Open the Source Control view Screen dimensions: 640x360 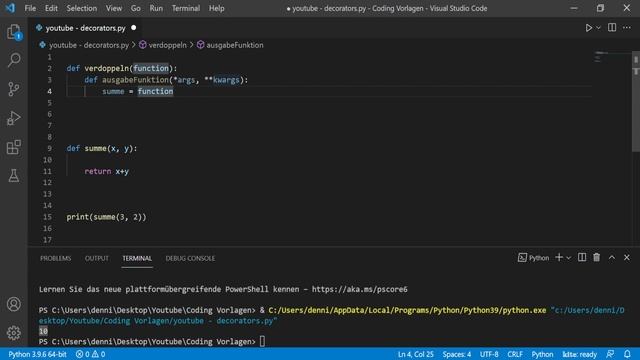pyautogui.click(x=14, y=89)
